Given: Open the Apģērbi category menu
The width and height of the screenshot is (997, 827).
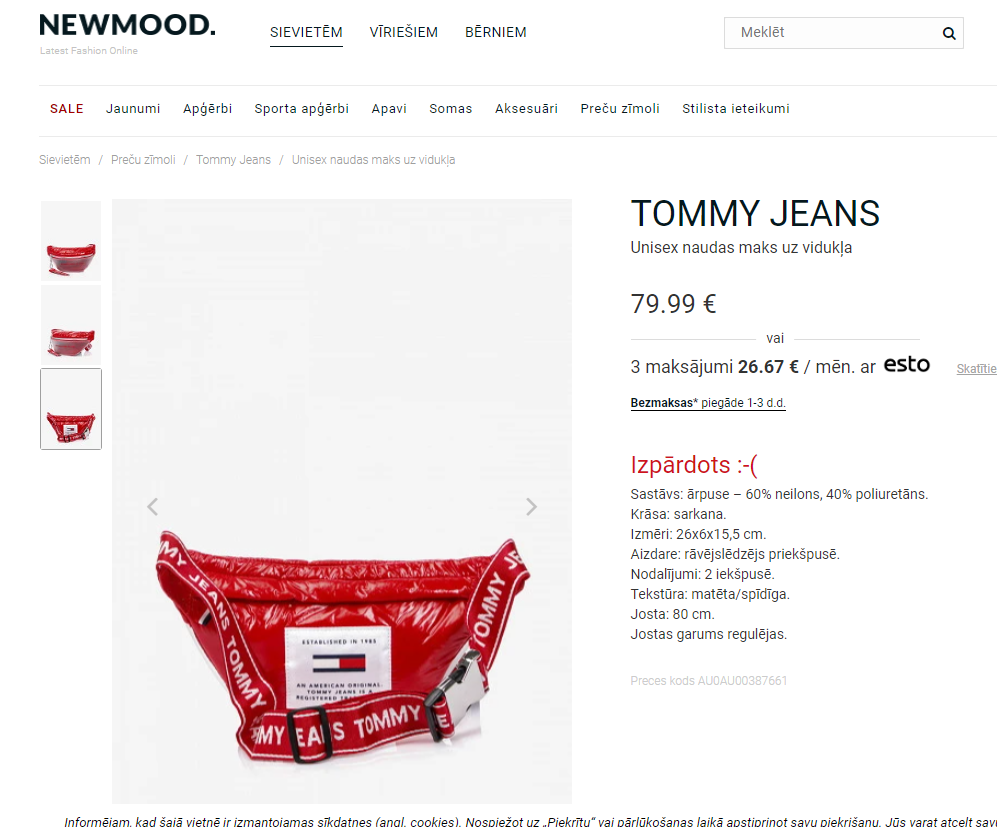Looking at the screenshot, I should (207, 109).
